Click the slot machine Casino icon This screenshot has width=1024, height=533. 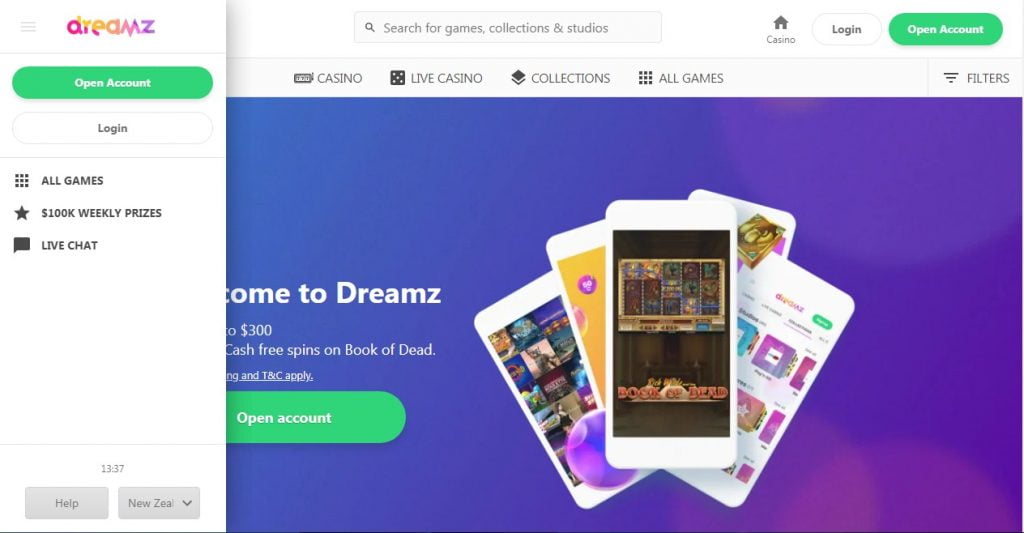pyautogui.click(x=304, y=78)
